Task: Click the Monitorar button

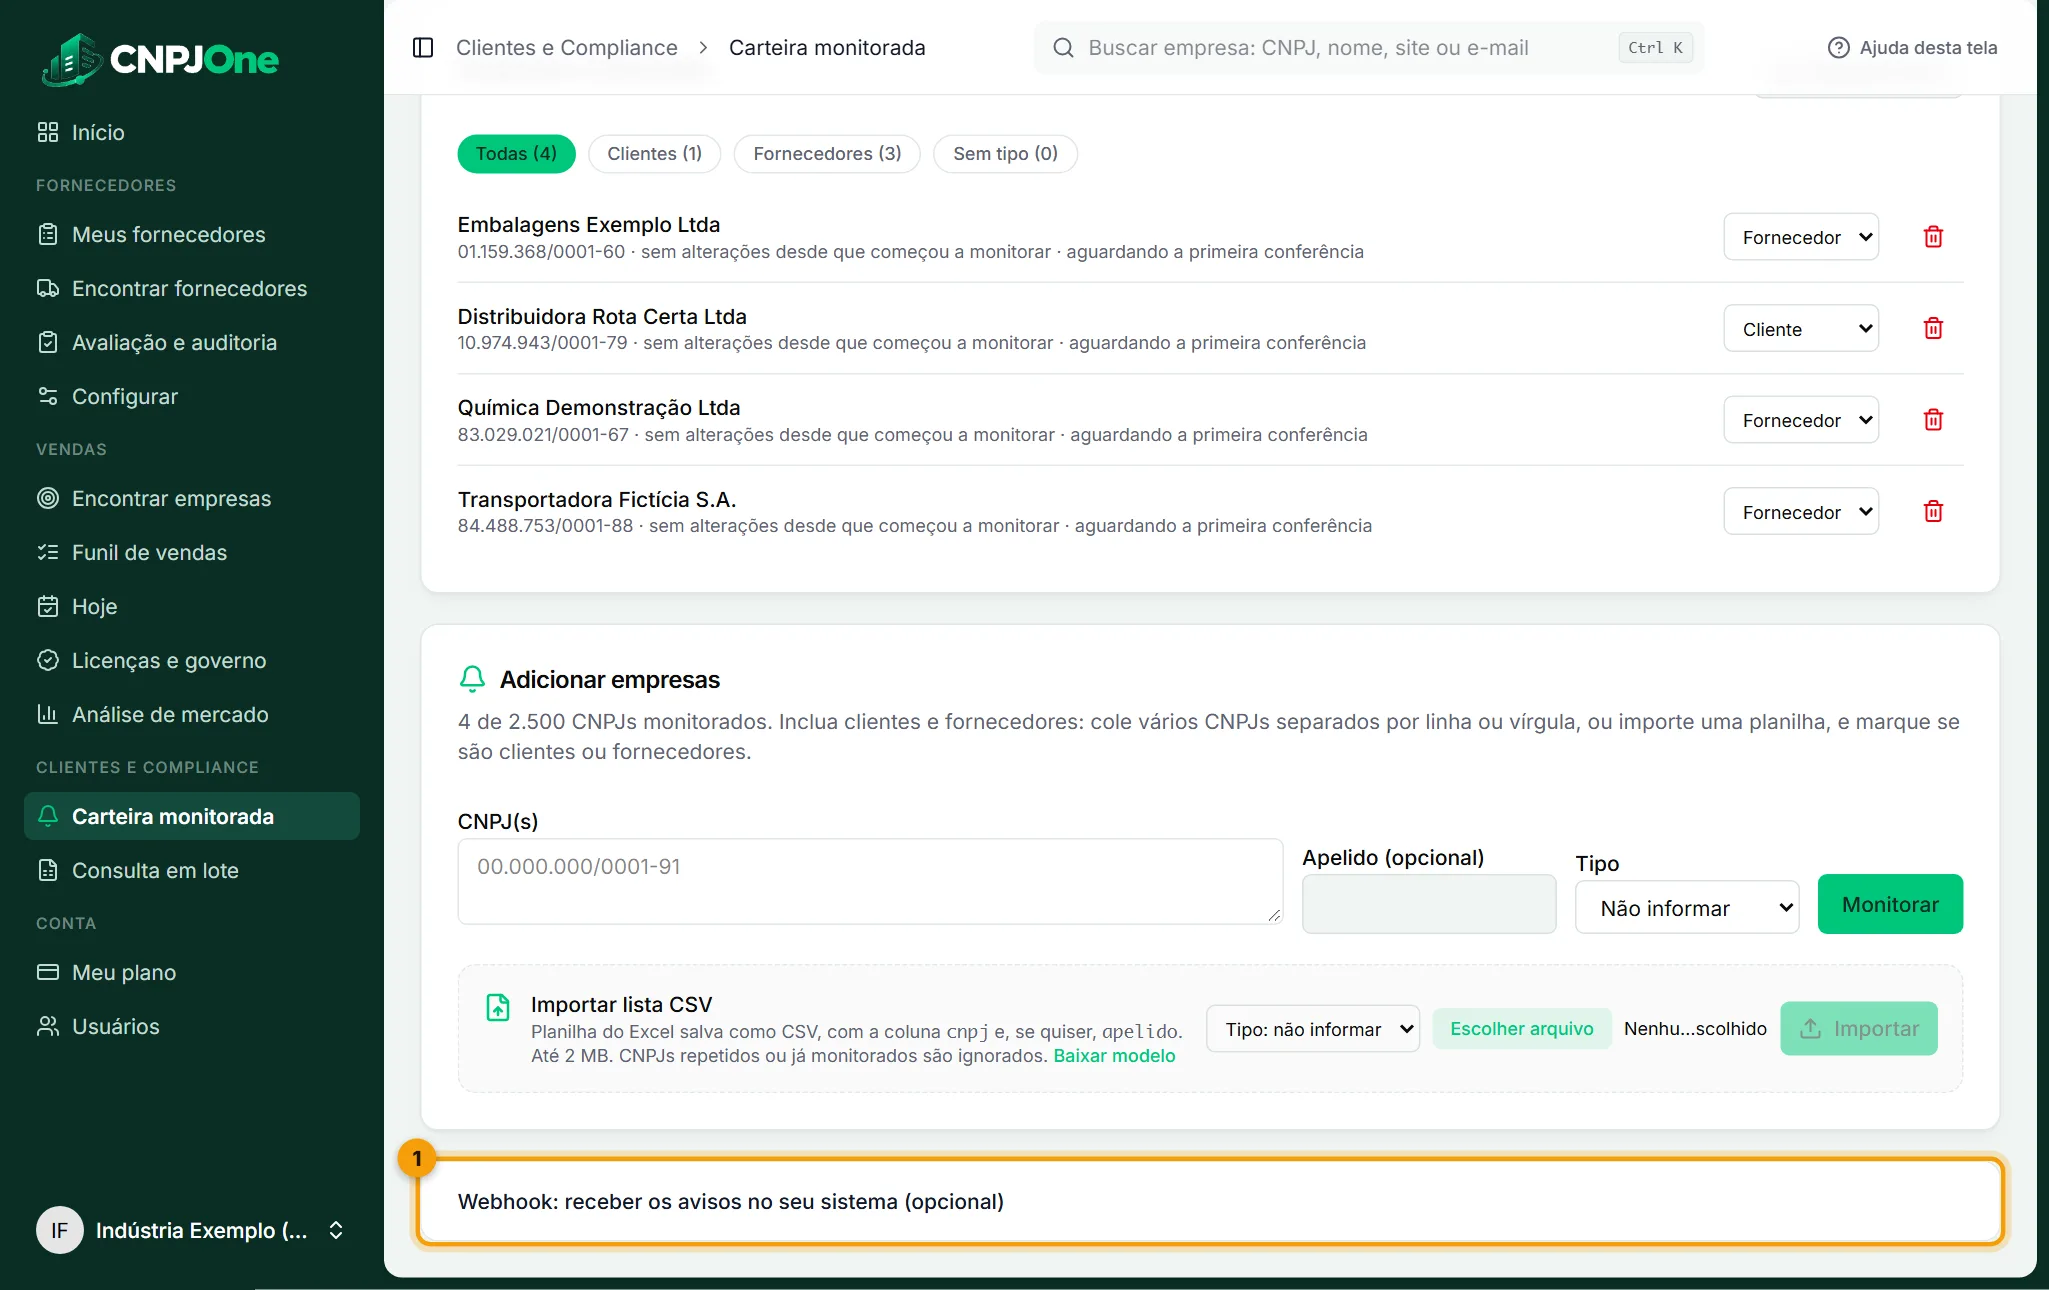Action: (1890, 905)
